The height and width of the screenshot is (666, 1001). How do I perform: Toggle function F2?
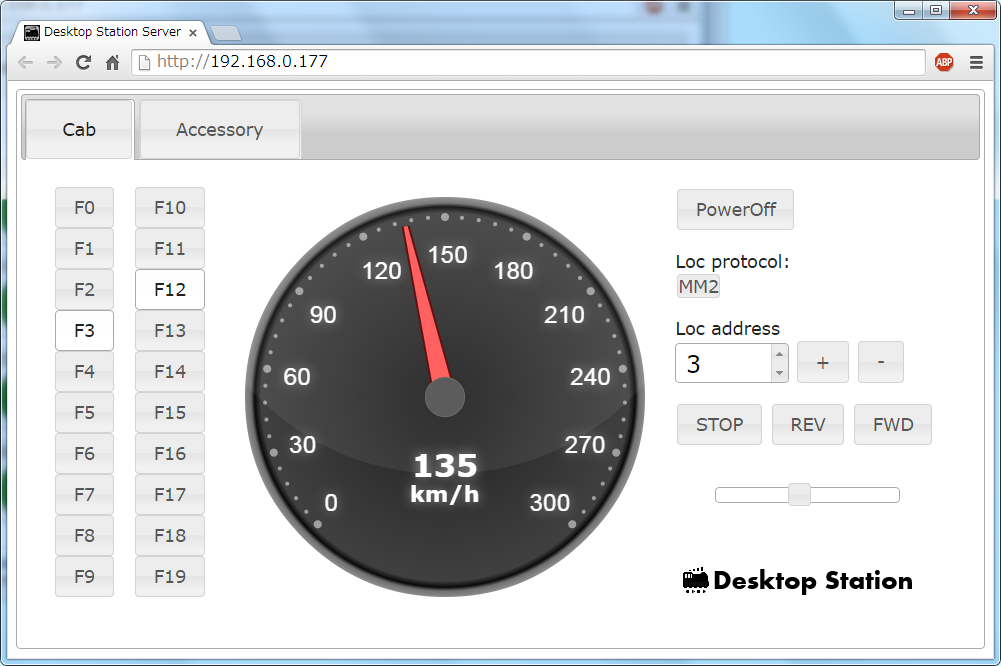point(84,289)
